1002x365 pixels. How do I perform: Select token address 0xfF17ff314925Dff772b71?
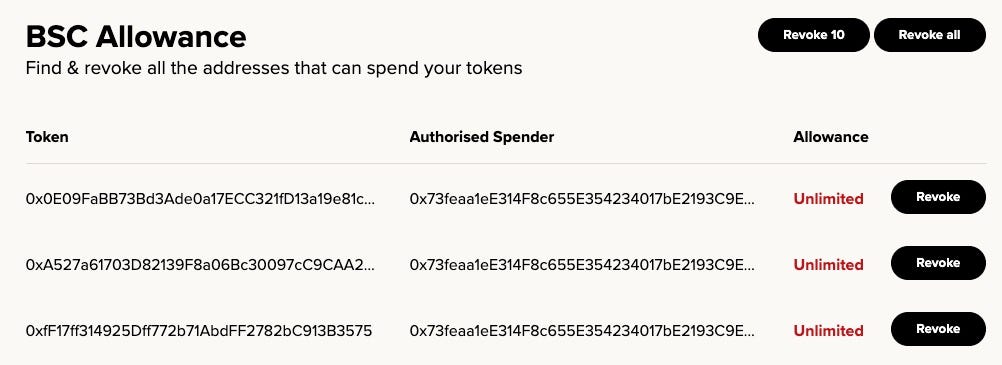click(199, 330)
